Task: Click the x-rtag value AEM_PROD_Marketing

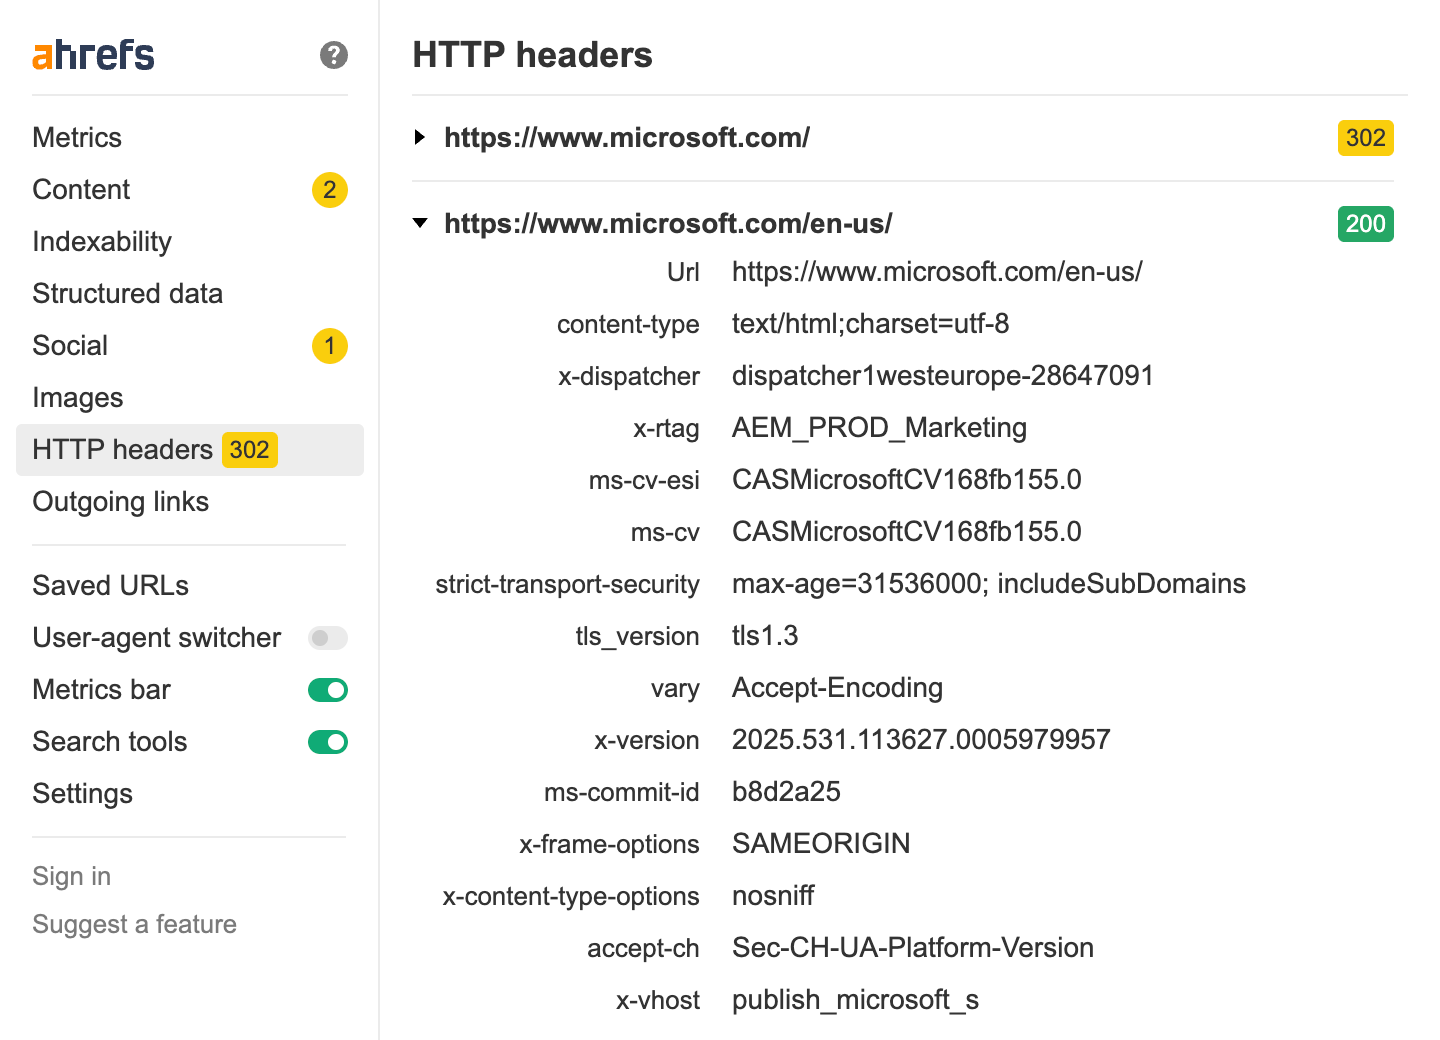Action: [880, 428]
